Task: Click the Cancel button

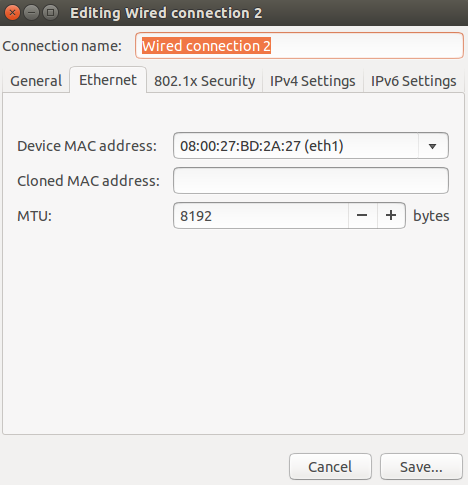Action: pyautogui.click(x=330, y=467)
